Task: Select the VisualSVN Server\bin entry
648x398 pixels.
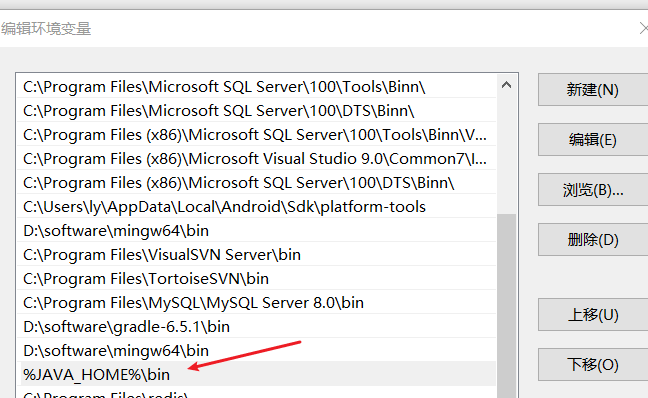Action: 257,255
